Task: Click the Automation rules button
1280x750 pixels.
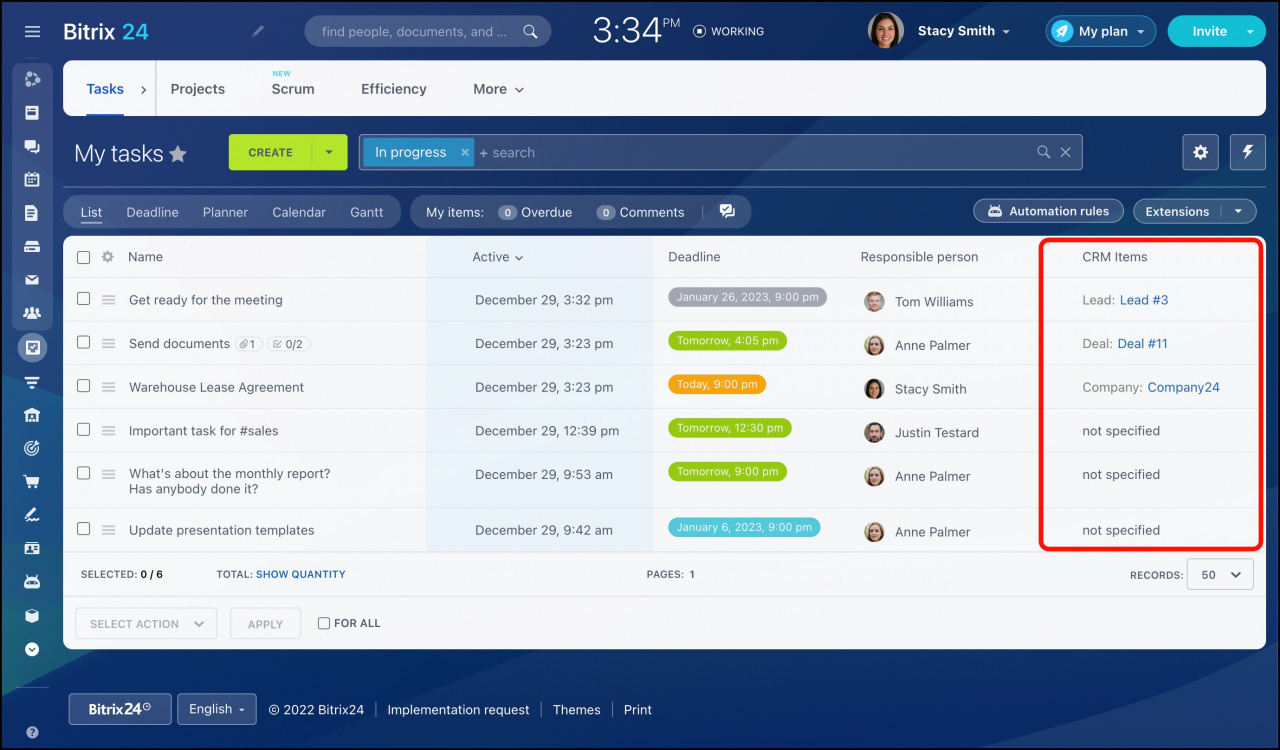Action: click(x=1047, y=211)
